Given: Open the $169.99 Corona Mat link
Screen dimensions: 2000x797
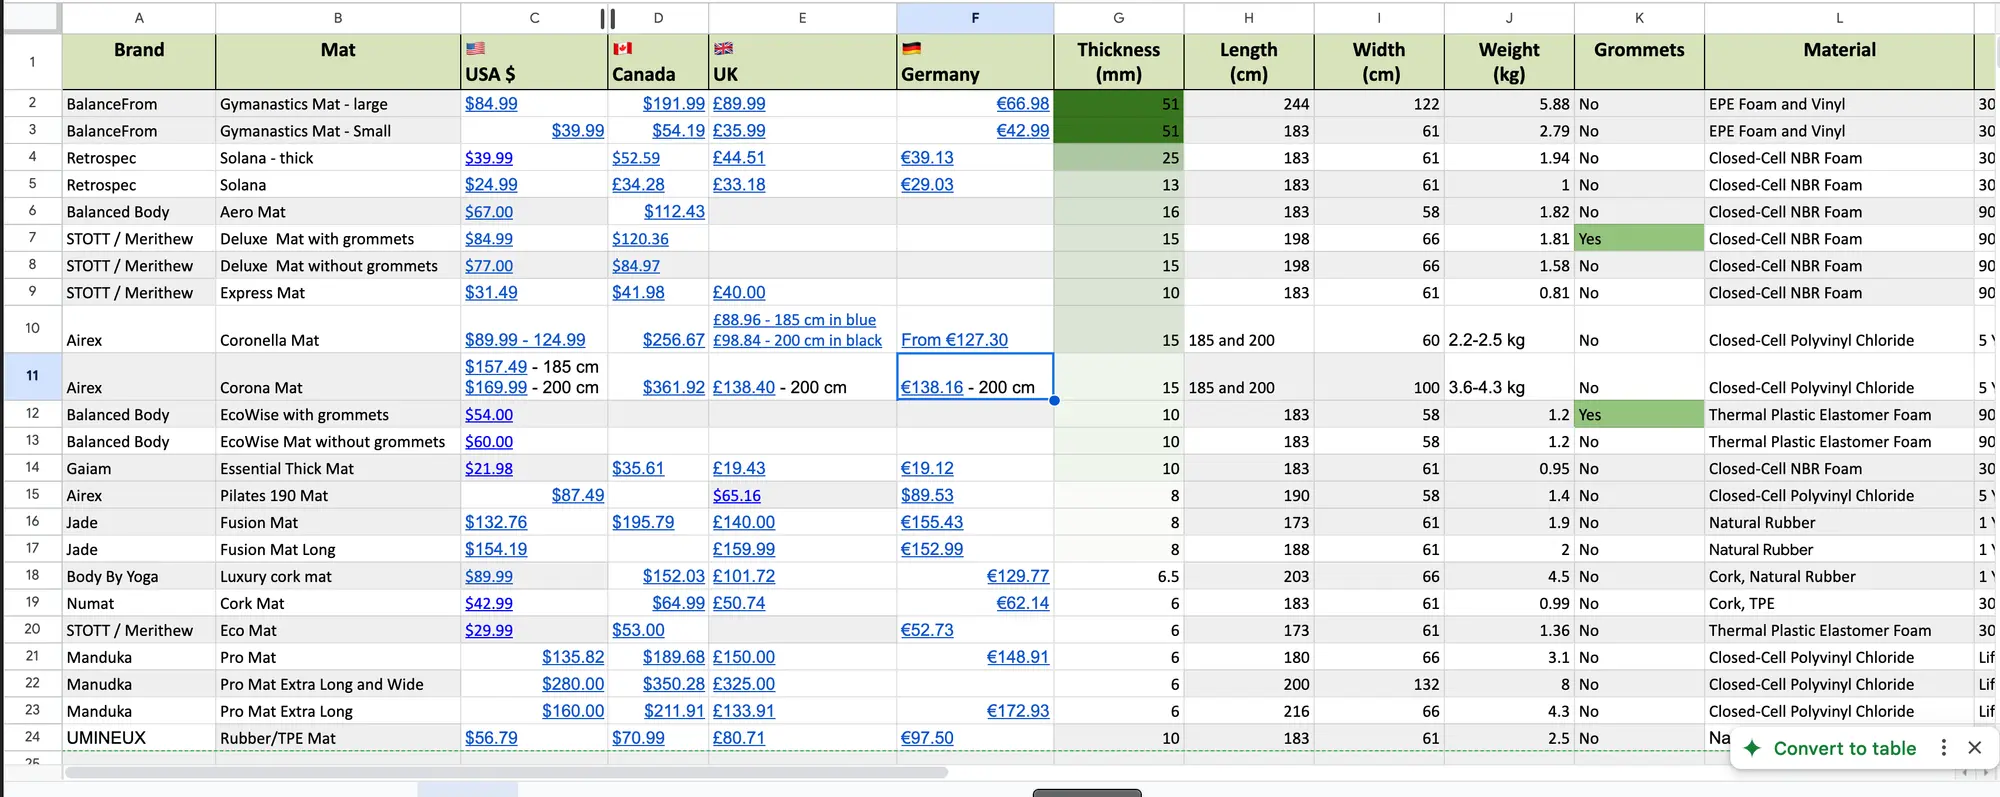Looking at the screenshot, I should [x=496, y=387].
